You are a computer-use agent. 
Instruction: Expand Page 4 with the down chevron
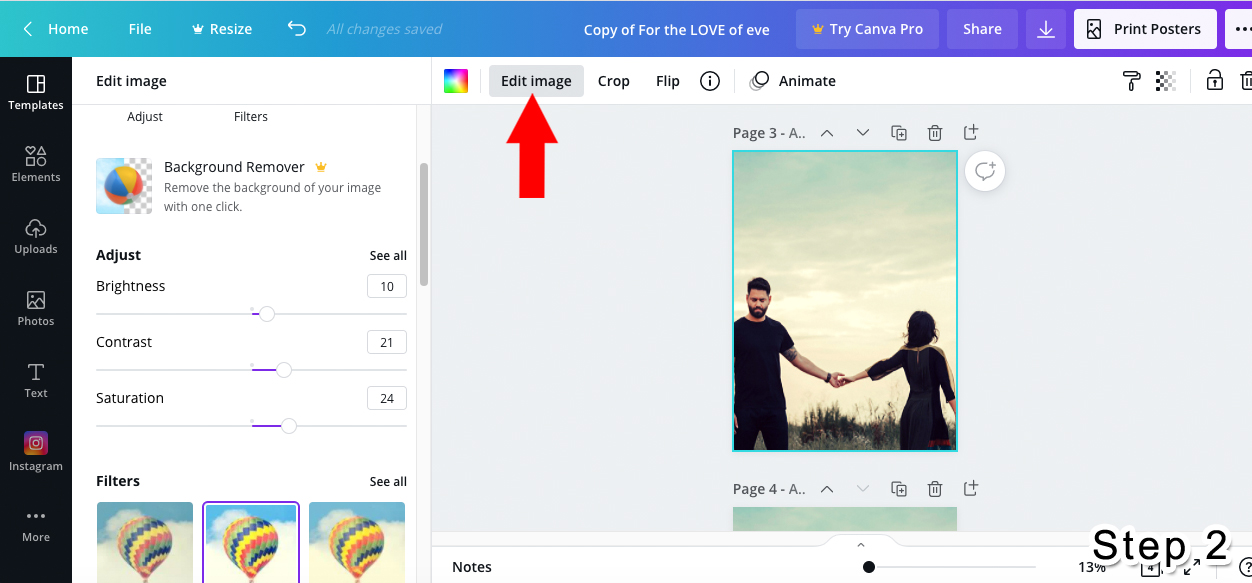[x=862, y=488]
